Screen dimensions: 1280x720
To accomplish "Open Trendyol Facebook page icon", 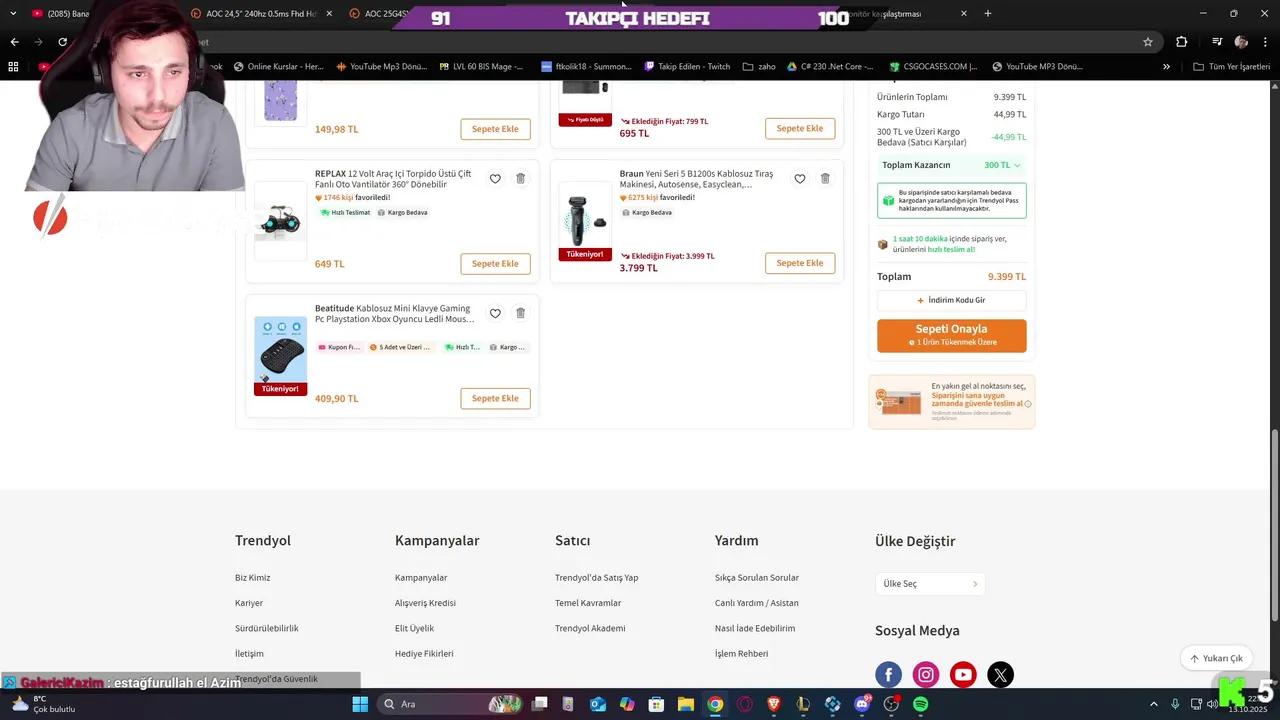I will click(x=888, y=675).
